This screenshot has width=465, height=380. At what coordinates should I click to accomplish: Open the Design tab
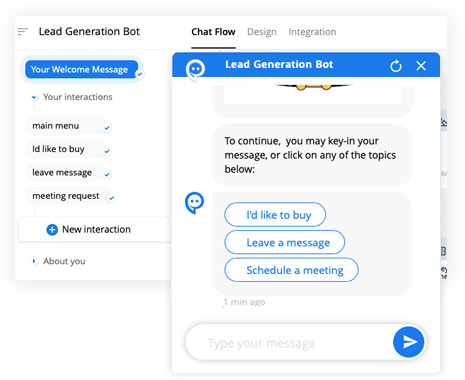point(262,32)
